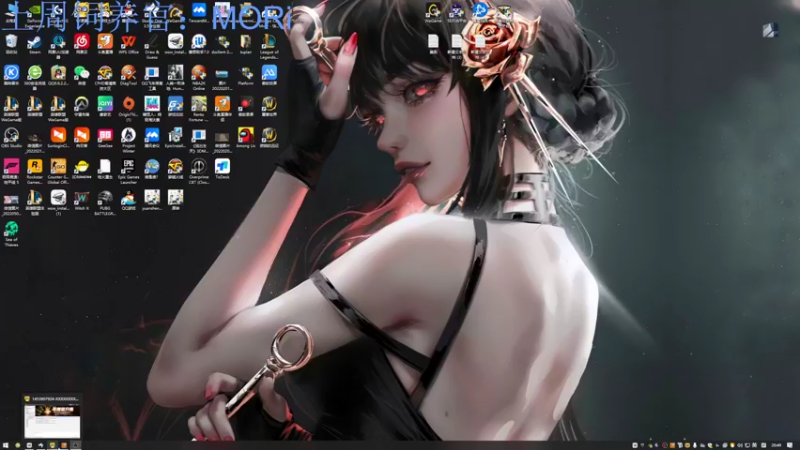Open Draw & Guess game shortcut

pos(152,45)
